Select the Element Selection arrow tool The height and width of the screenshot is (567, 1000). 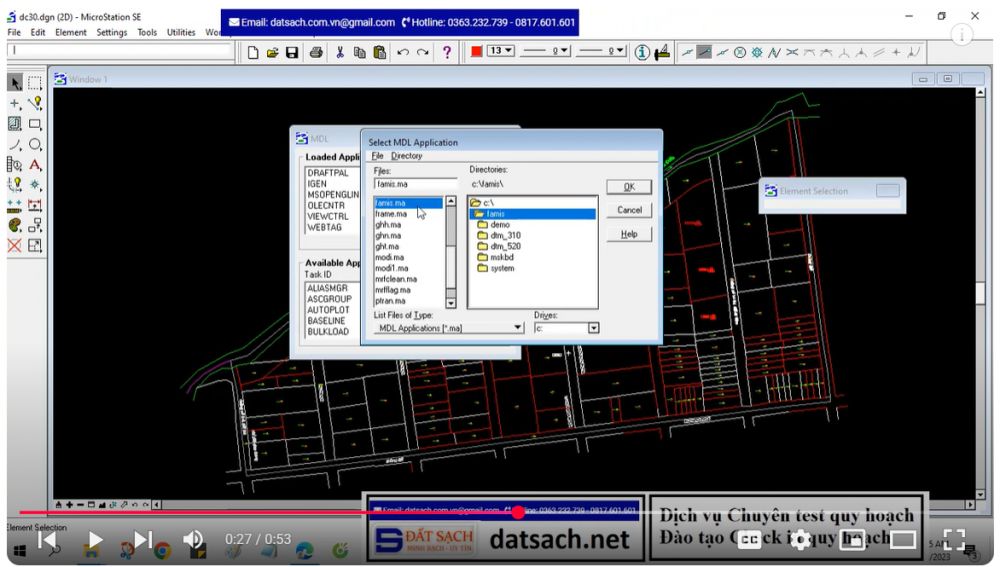pyautogui.click(x=15, y=83)
